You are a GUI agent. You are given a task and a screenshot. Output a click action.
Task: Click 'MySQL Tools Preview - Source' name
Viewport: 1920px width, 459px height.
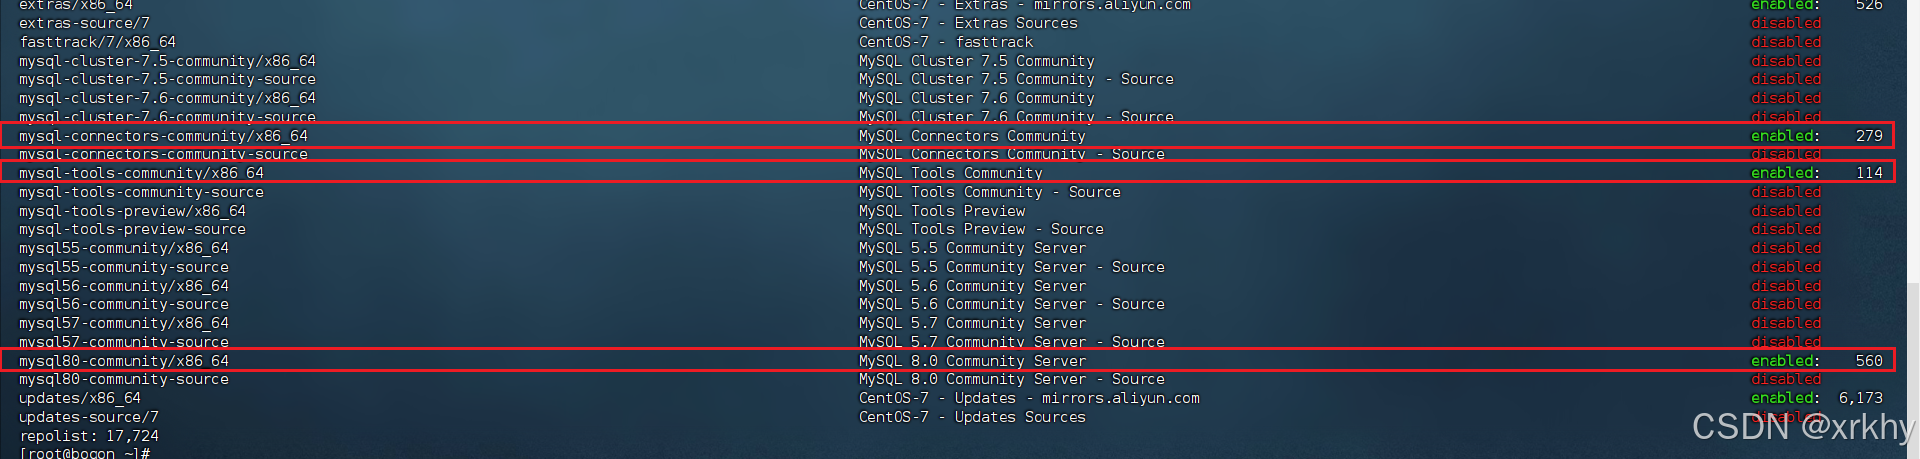click(981, 229)
